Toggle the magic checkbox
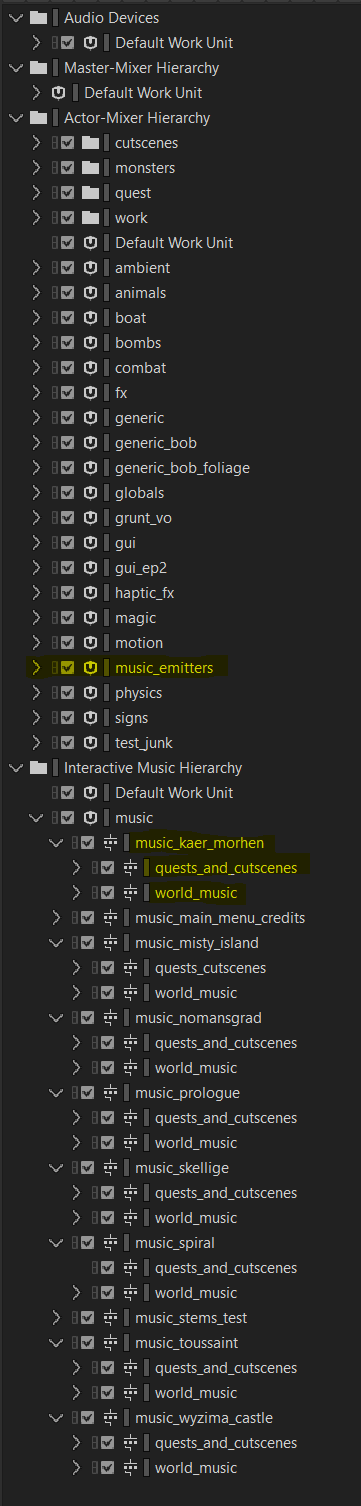 tap(67, 618)
